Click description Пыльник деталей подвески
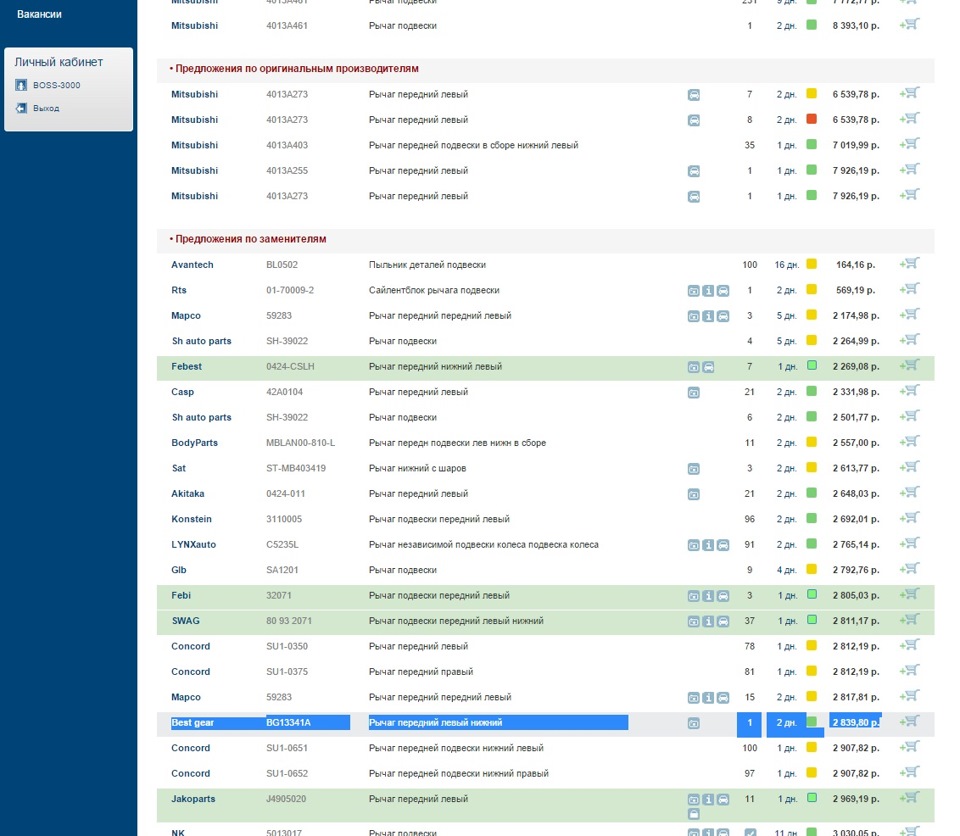This screenshot has height=836, width=960. pyautogui.click(x=427, y=265)
